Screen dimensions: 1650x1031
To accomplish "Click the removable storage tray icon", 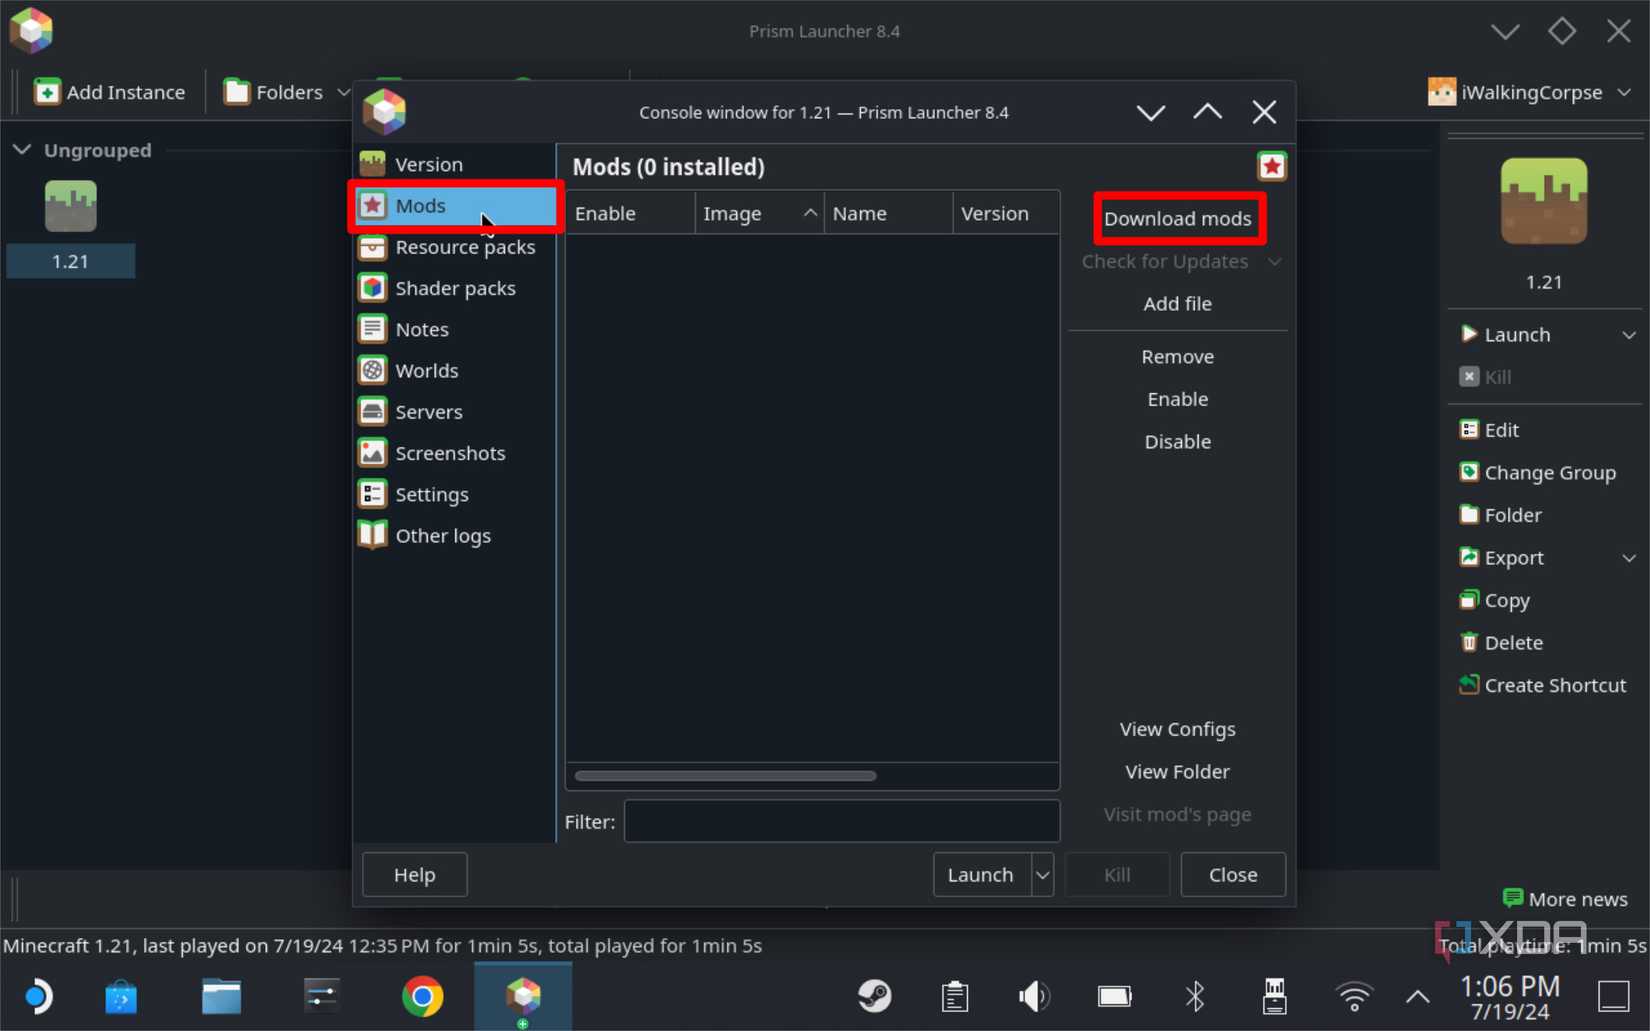I will (x=1274, y=996).
